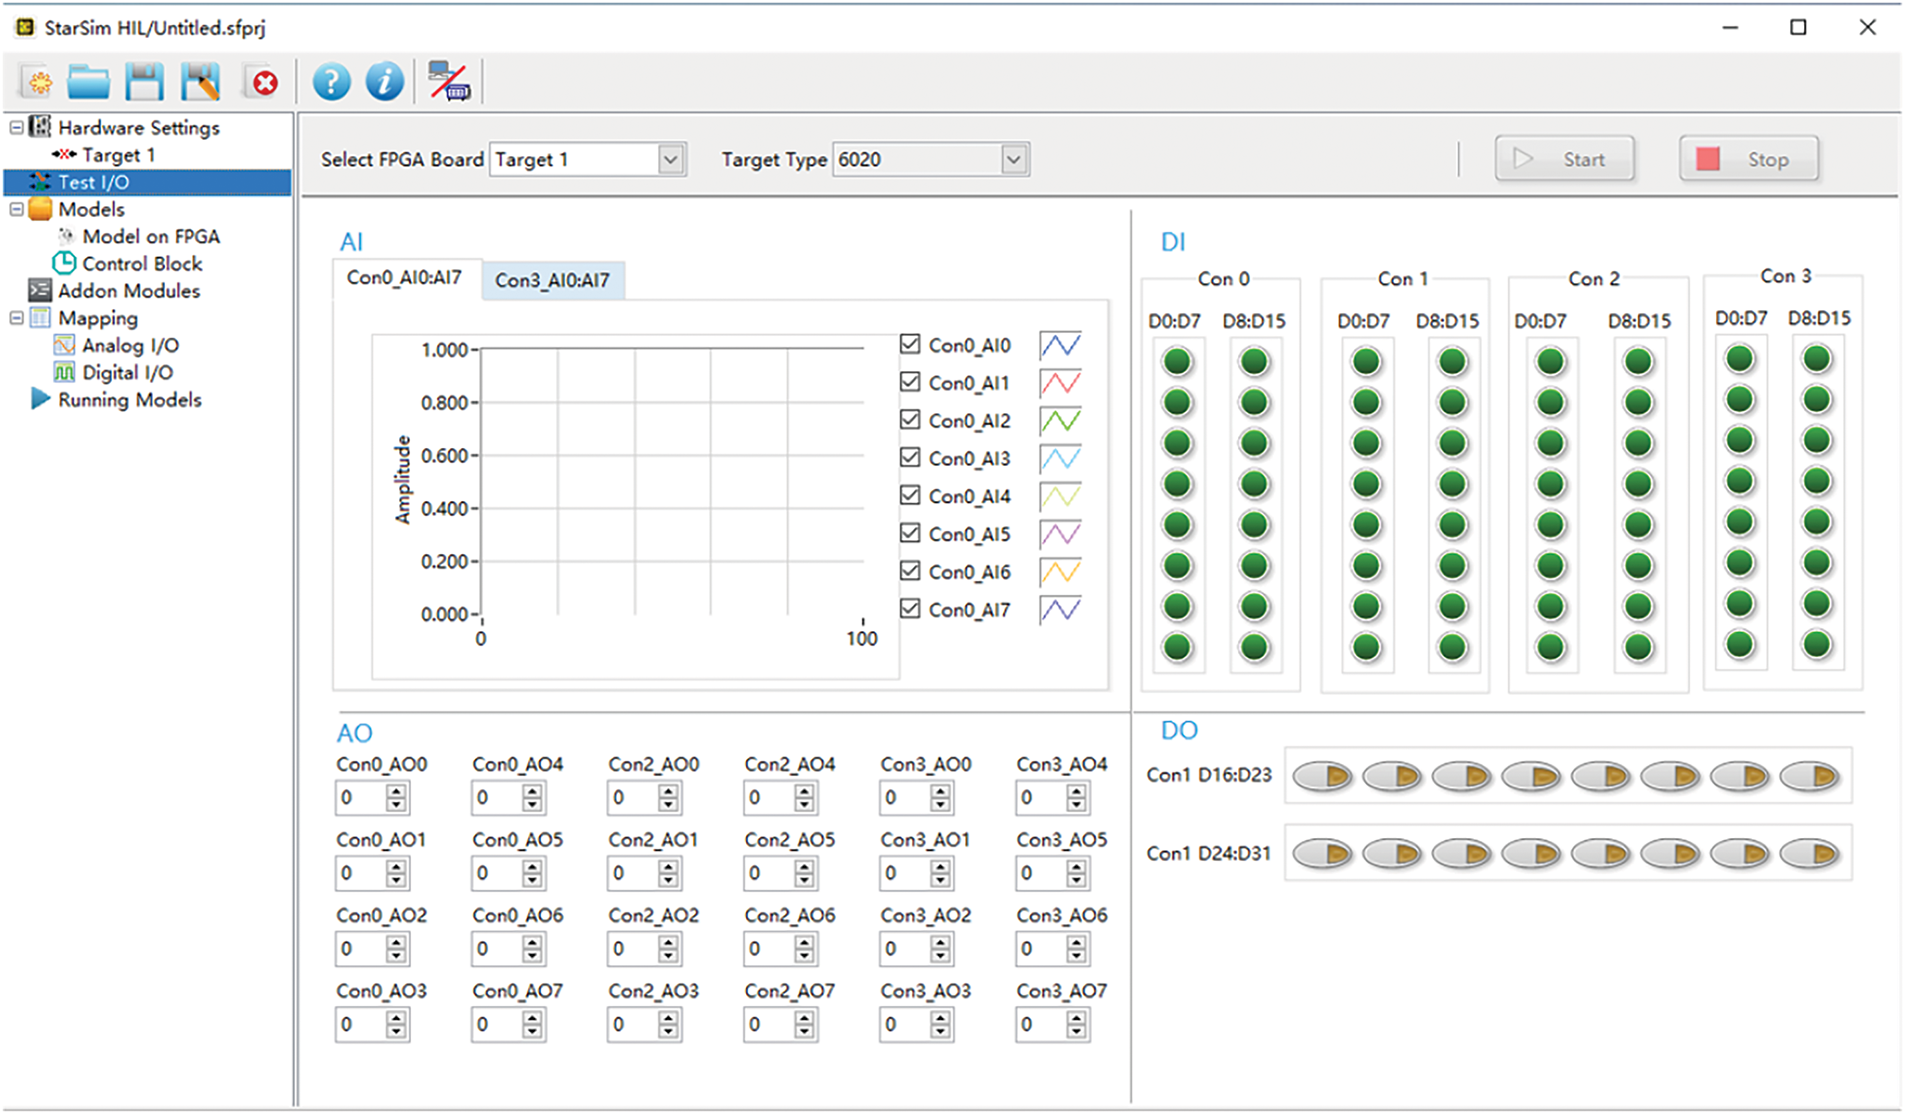
Task: Open the Select FPGA Board dropdown
Action: coord(671,160)
